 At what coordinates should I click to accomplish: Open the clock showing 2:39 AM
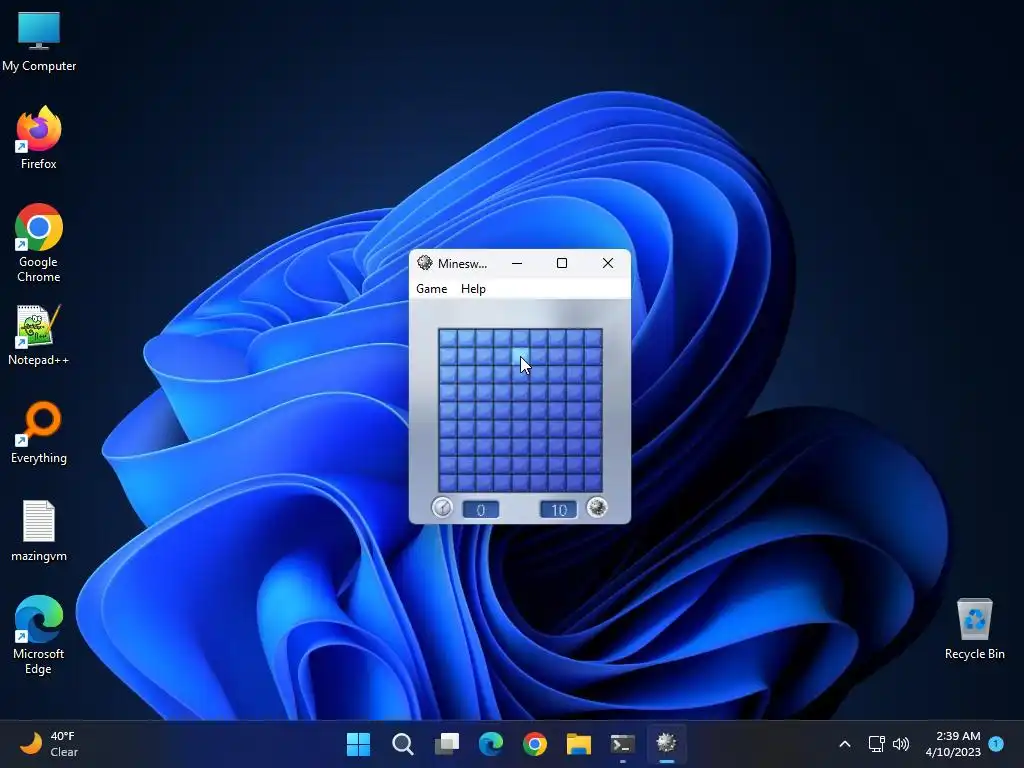pyautogui.click(x=953, y=744)
